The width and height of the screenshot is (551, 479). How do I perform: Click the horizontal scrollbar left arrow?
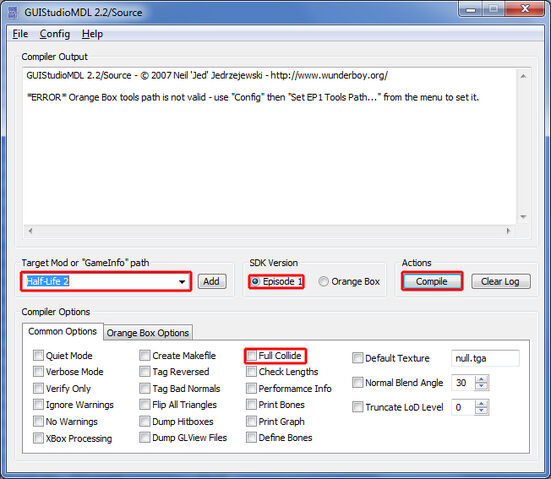point(31,231)
